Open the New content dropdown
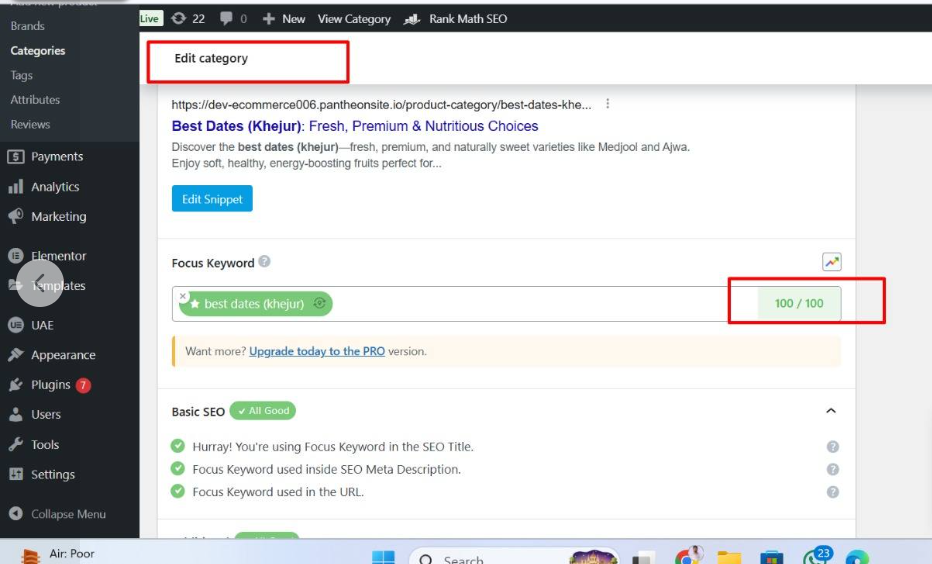 284,18
